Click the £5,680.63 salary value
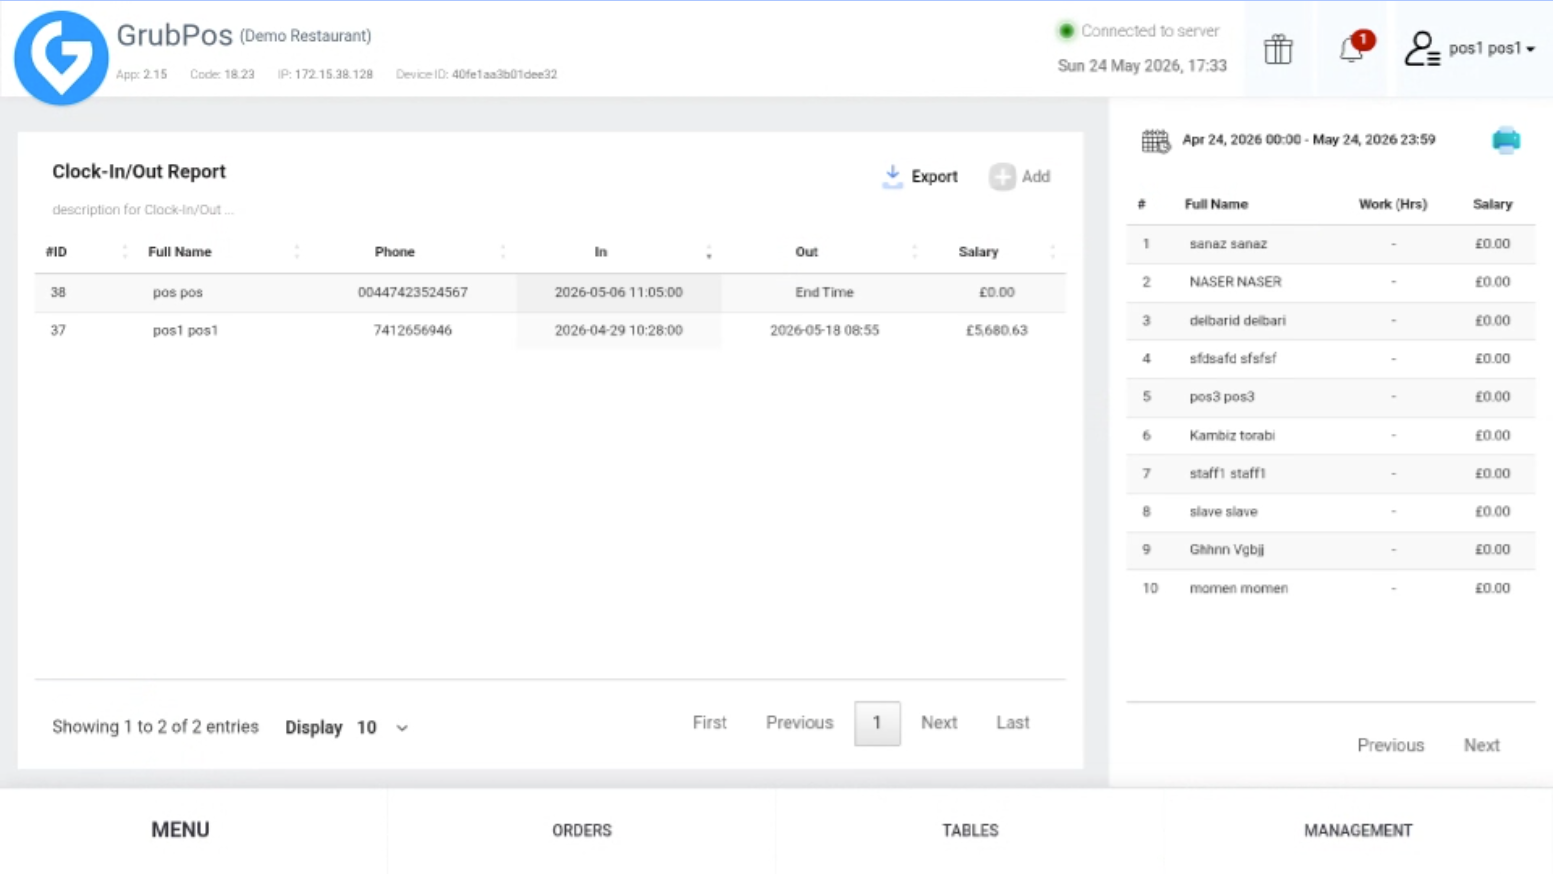The width and height of the screenshot is (1553, 874). (x=996, y=331)
